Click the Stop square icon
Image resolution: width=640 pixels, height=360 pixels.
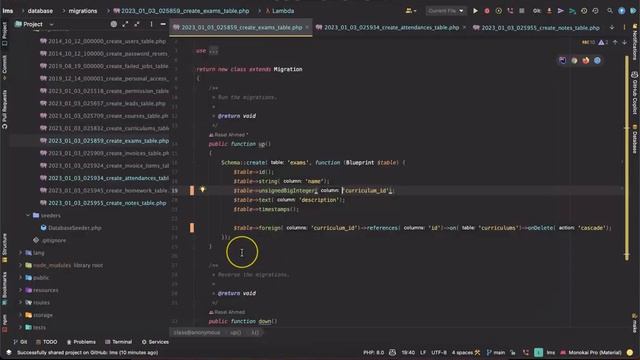tap(522, 11)
